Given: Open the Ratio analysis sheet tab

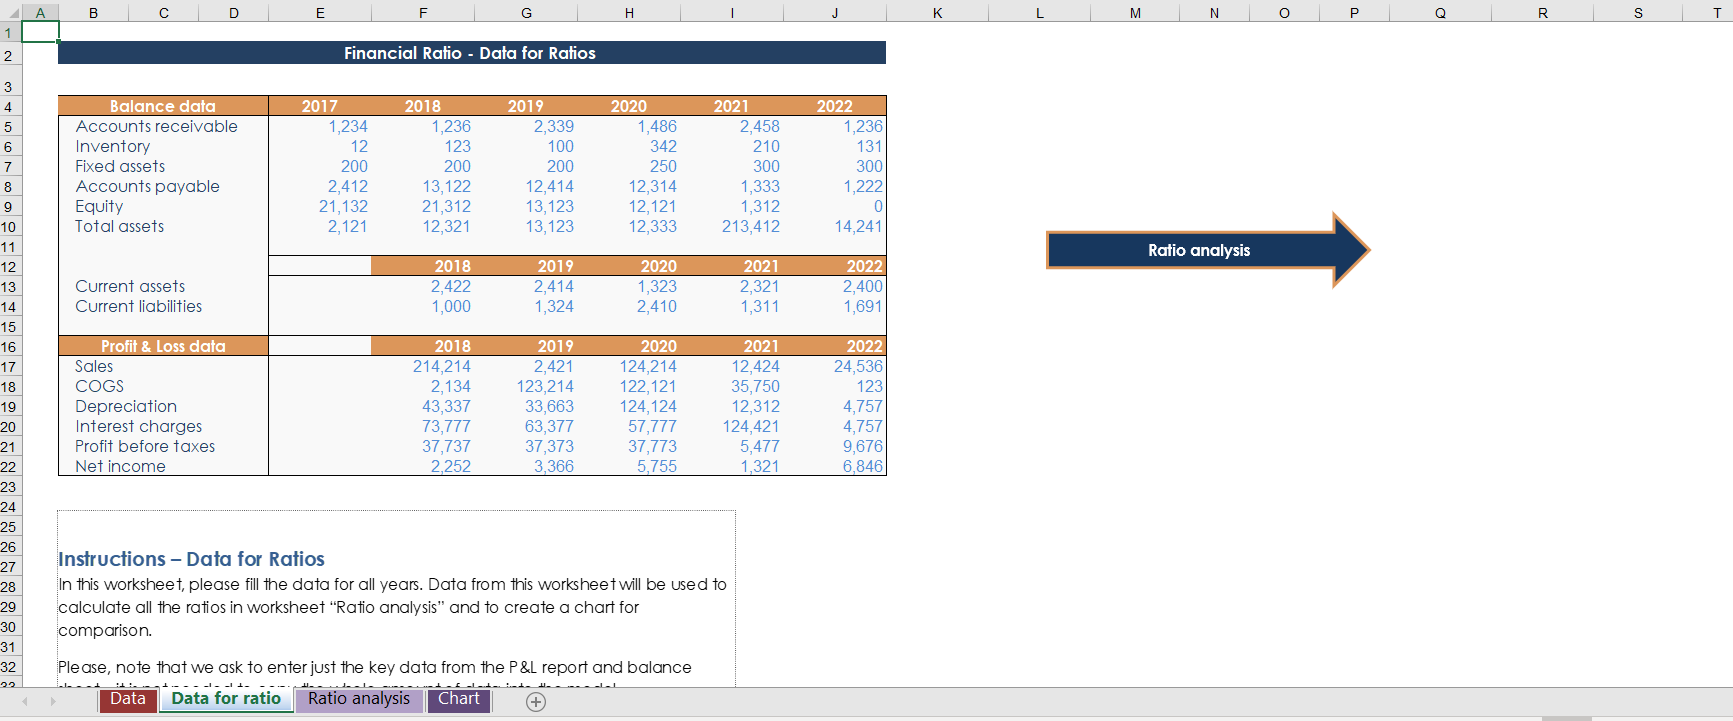Looking at the screenshot, I should coord(359,699).
